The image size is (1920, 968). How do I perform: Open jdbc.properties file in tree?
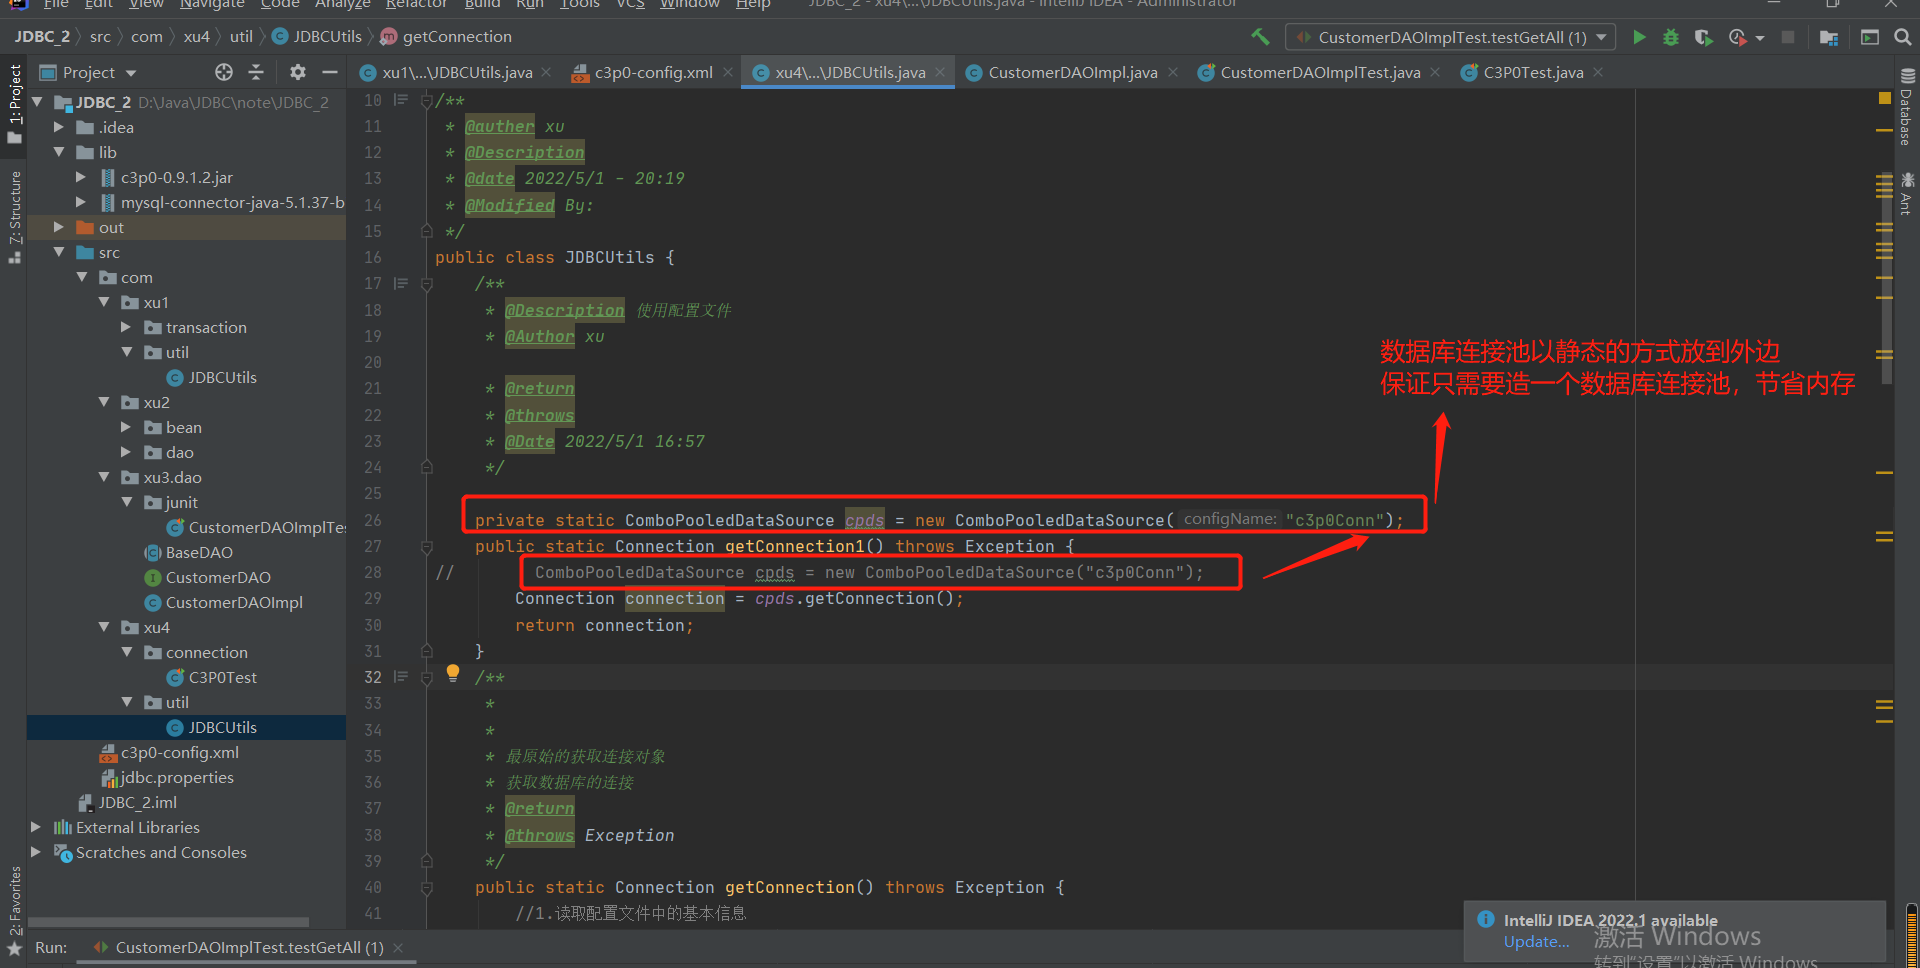pos(176,777)
